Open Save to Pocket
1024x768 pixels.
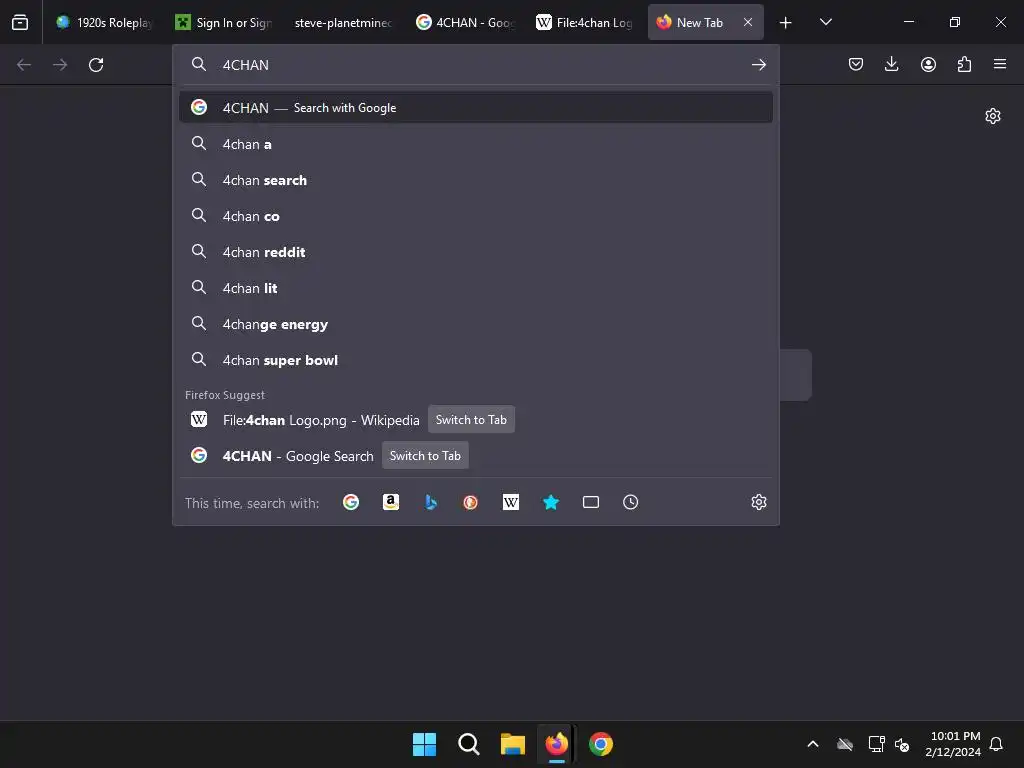[856, 64]
